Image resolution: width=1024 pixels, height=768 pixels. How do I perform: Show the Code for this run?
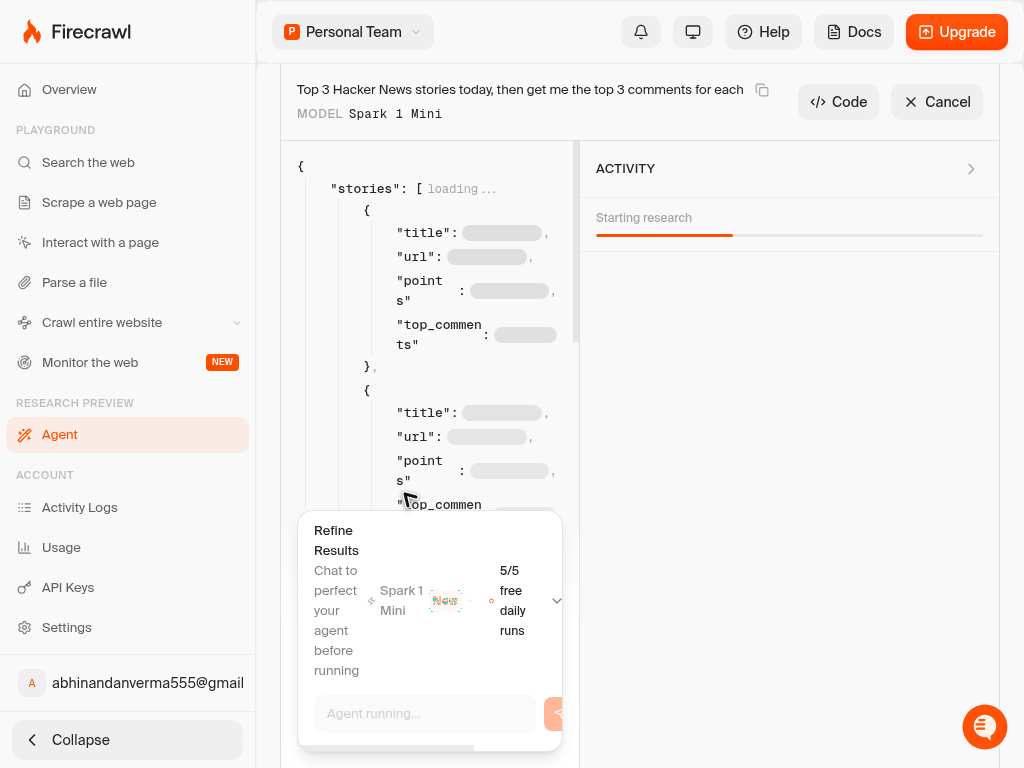click(x=839, y=102)
